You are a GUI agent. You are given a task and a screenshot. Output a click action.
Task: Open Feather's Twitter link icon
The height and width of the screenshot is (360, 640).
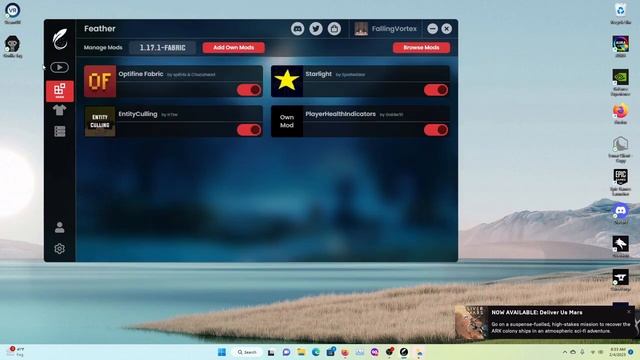[316, 29]
